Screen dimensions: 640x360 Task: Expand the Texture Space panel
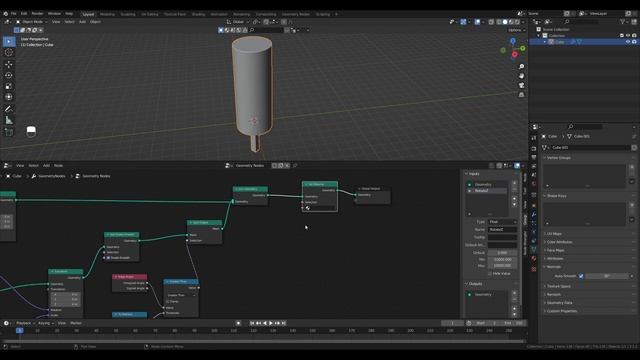(x=558, y=286)
